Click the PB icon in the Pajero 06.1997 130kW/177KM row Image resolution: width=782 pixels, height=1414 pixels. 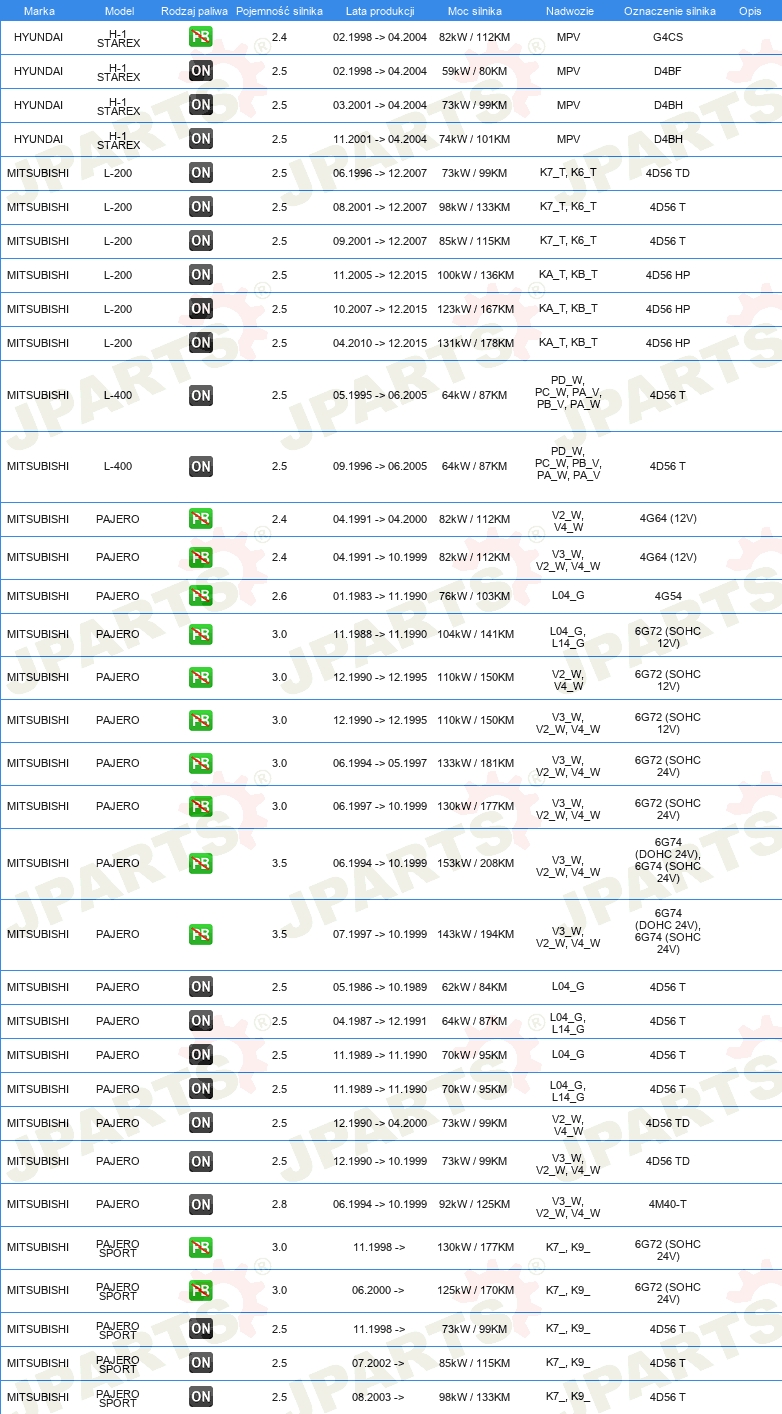coord(201,806)
